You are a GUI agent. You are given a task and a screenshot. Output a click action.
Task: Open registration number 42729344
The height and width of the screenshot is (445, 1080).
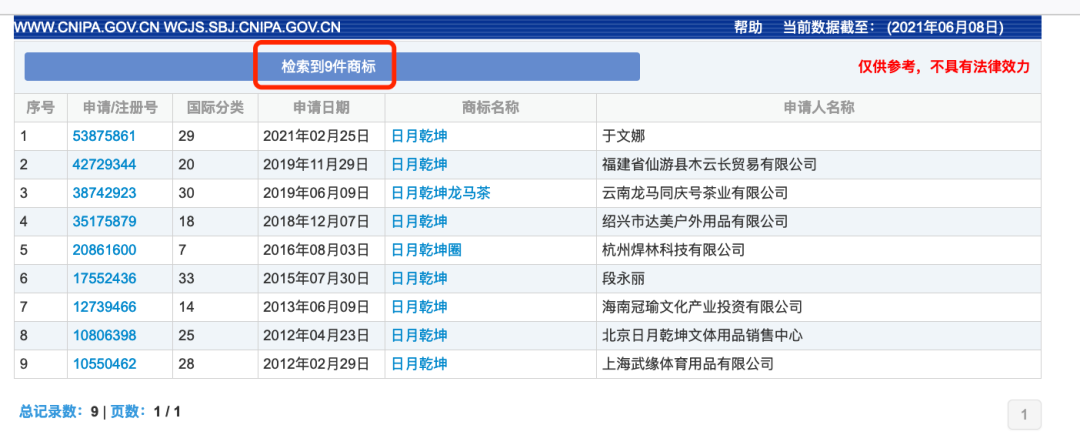pos(104,165)
